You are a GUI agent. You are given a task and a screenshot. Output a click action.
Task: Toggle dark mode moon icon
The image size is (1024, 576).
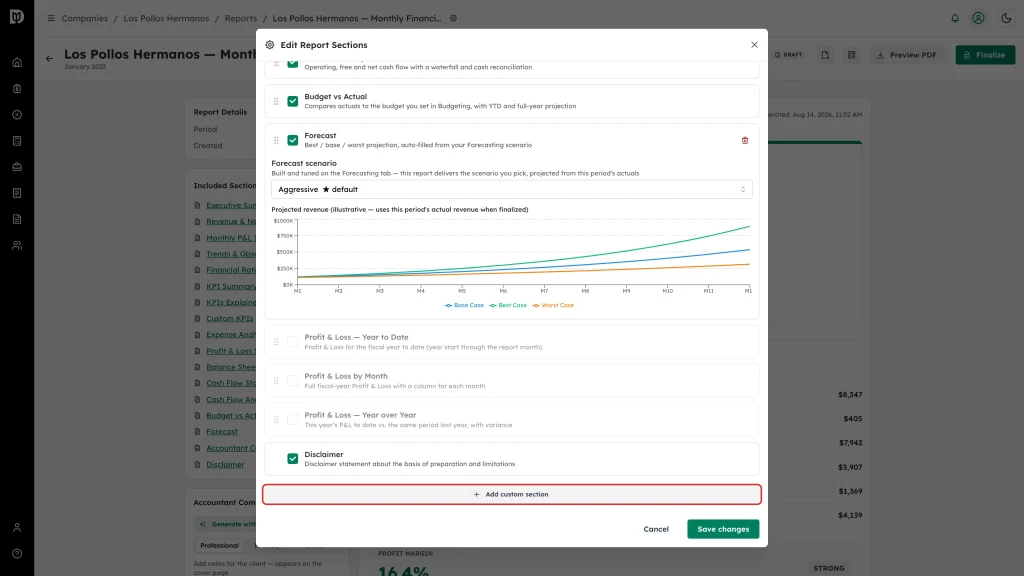(x=1006, y=18)
